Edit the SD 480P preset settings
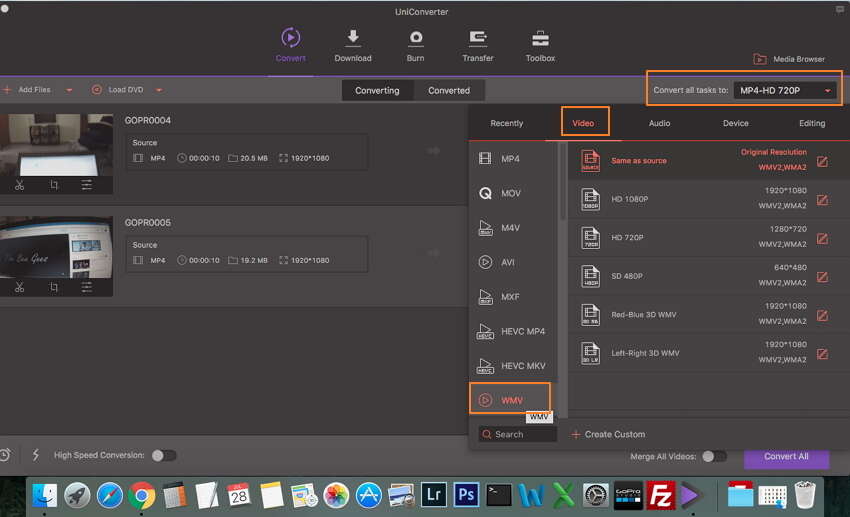Viewport: 850px width, 517px height. tap(822, 277)
